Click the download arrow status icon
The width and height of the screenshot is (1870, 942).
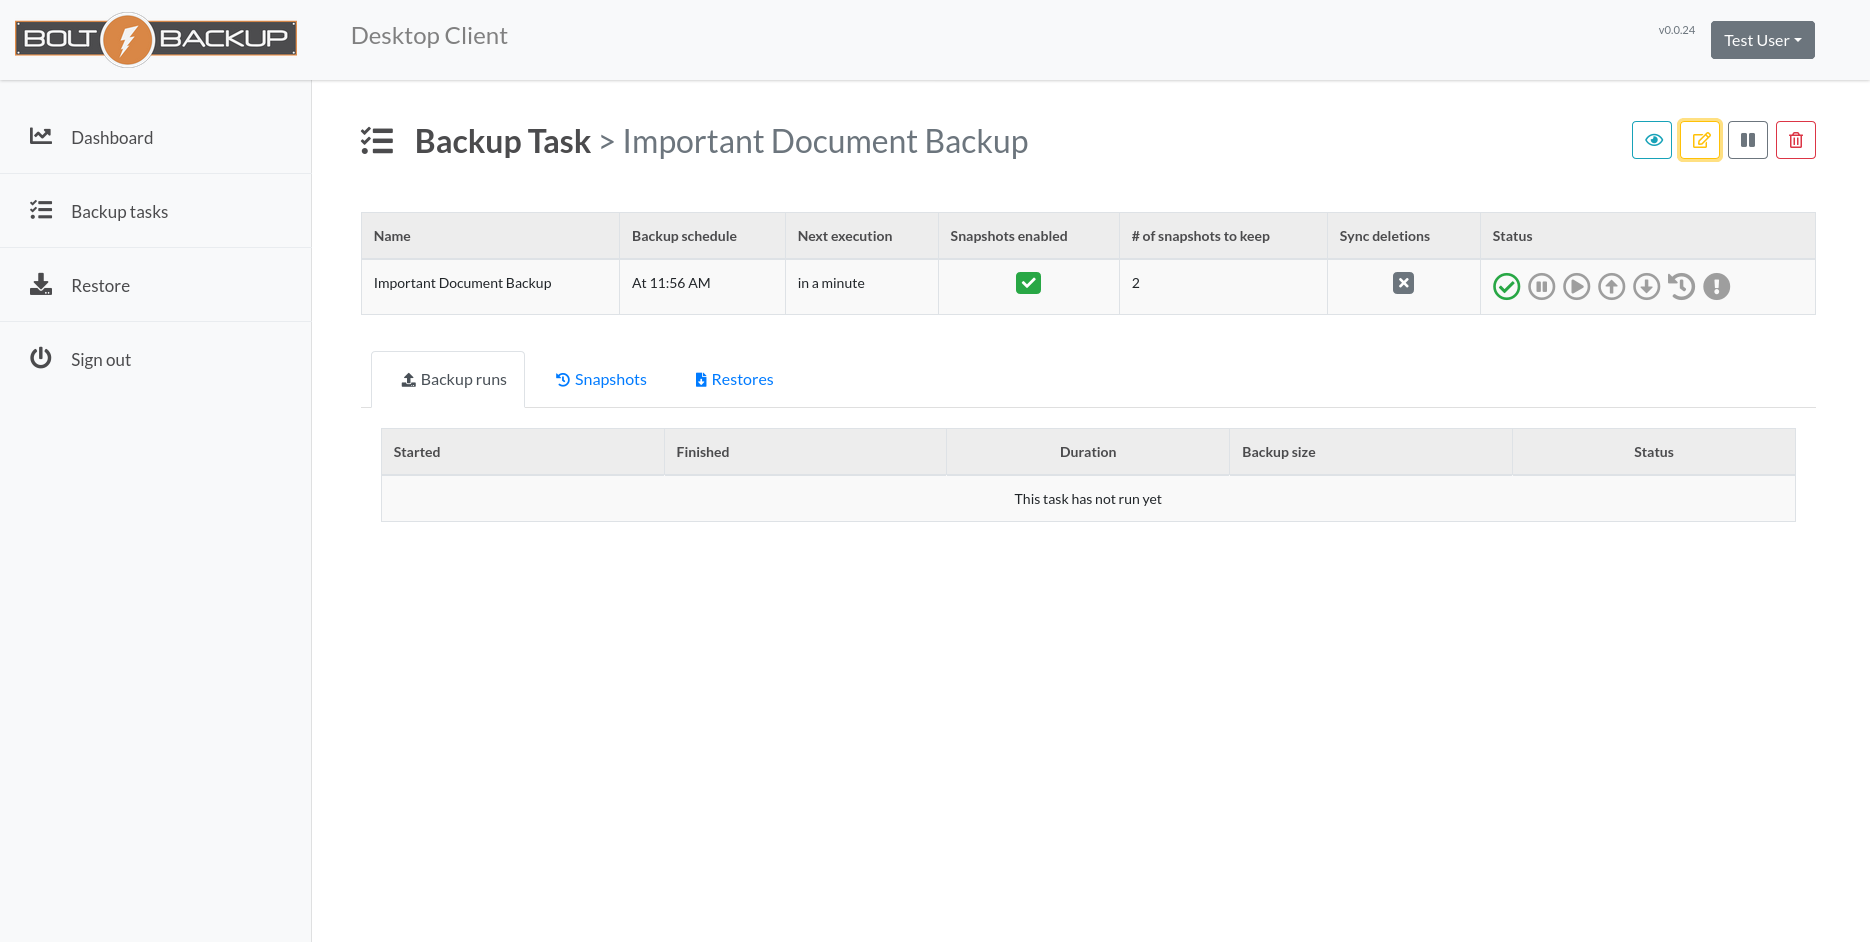coord(1646,287)
